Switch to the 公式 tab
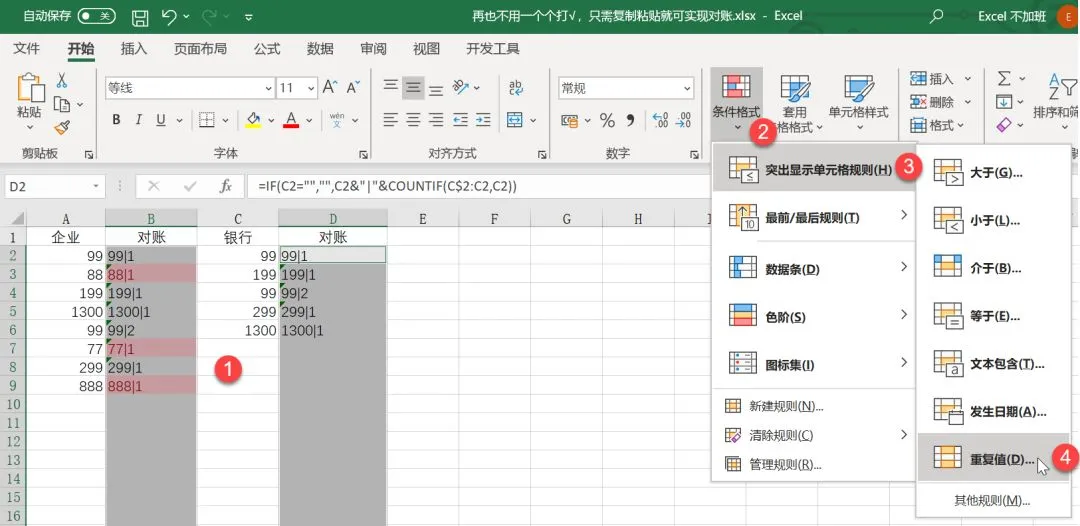 (x=267, y=49)
